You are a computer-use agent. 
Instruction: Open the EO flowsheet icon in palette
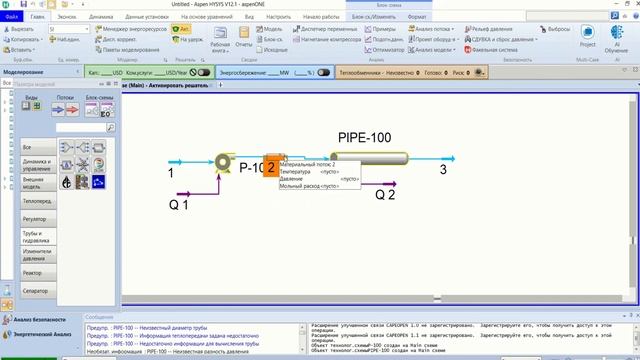107,110
